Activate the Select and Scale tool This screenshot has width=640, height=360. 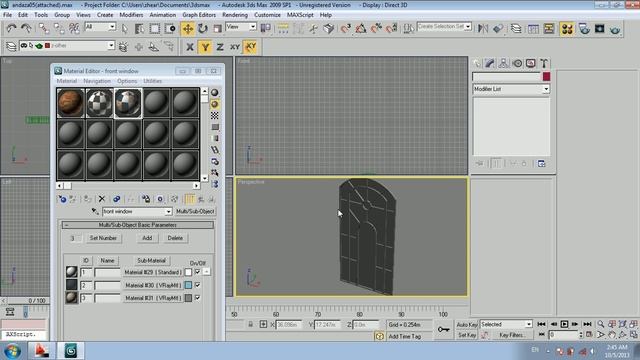[218, 28]
